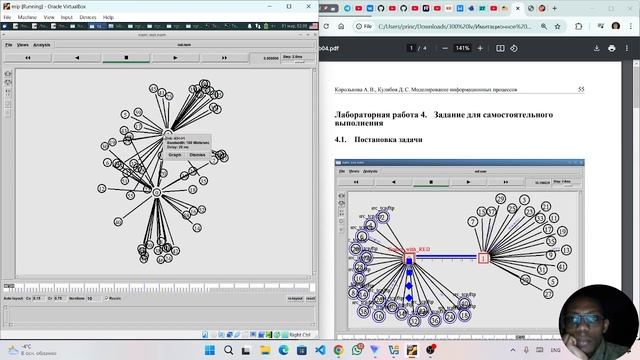The width and height of the screenshot is (640, 360).
Task: Reload the PDF page in Chrome
Action: pyautogui.click(x=326, y=26)
